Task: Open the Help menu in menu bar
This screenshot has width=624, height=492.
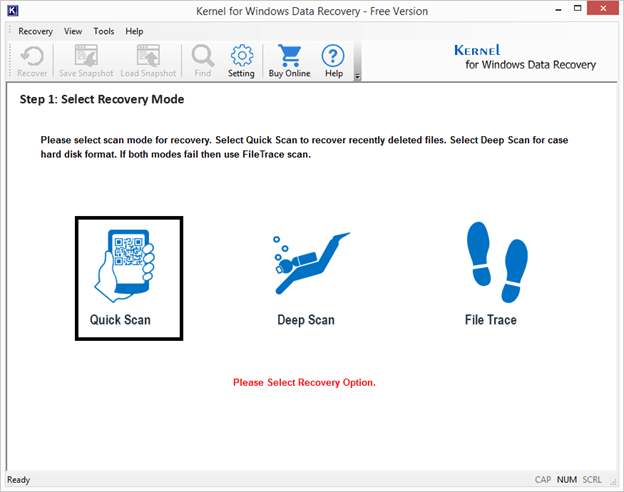Action: tap(134, 31)
